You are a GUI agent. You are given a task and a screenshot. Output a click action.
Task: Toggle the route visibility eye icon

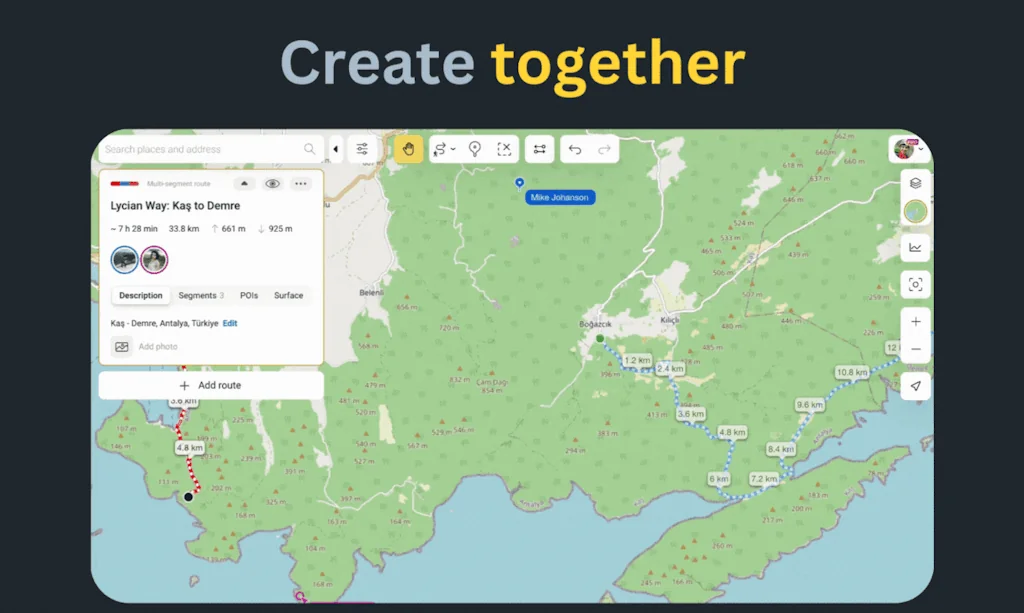click(272, 184)
